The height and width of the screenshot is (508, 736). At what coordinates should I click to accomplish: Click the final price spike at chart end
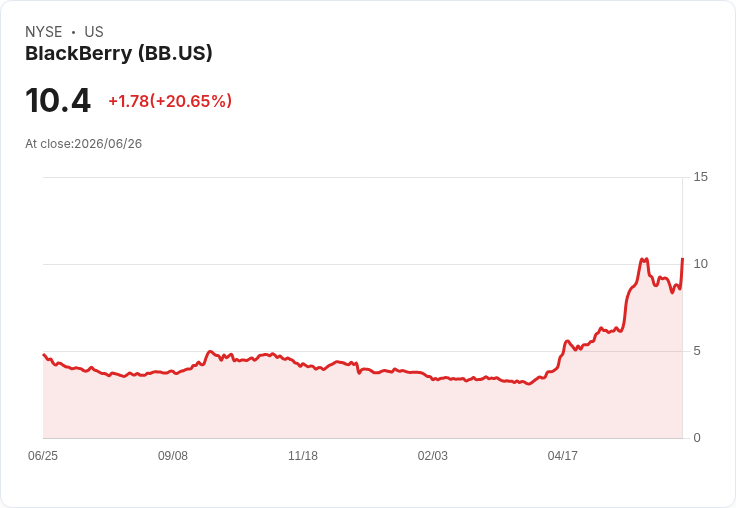pyautogui.click(x=682, y=260)
